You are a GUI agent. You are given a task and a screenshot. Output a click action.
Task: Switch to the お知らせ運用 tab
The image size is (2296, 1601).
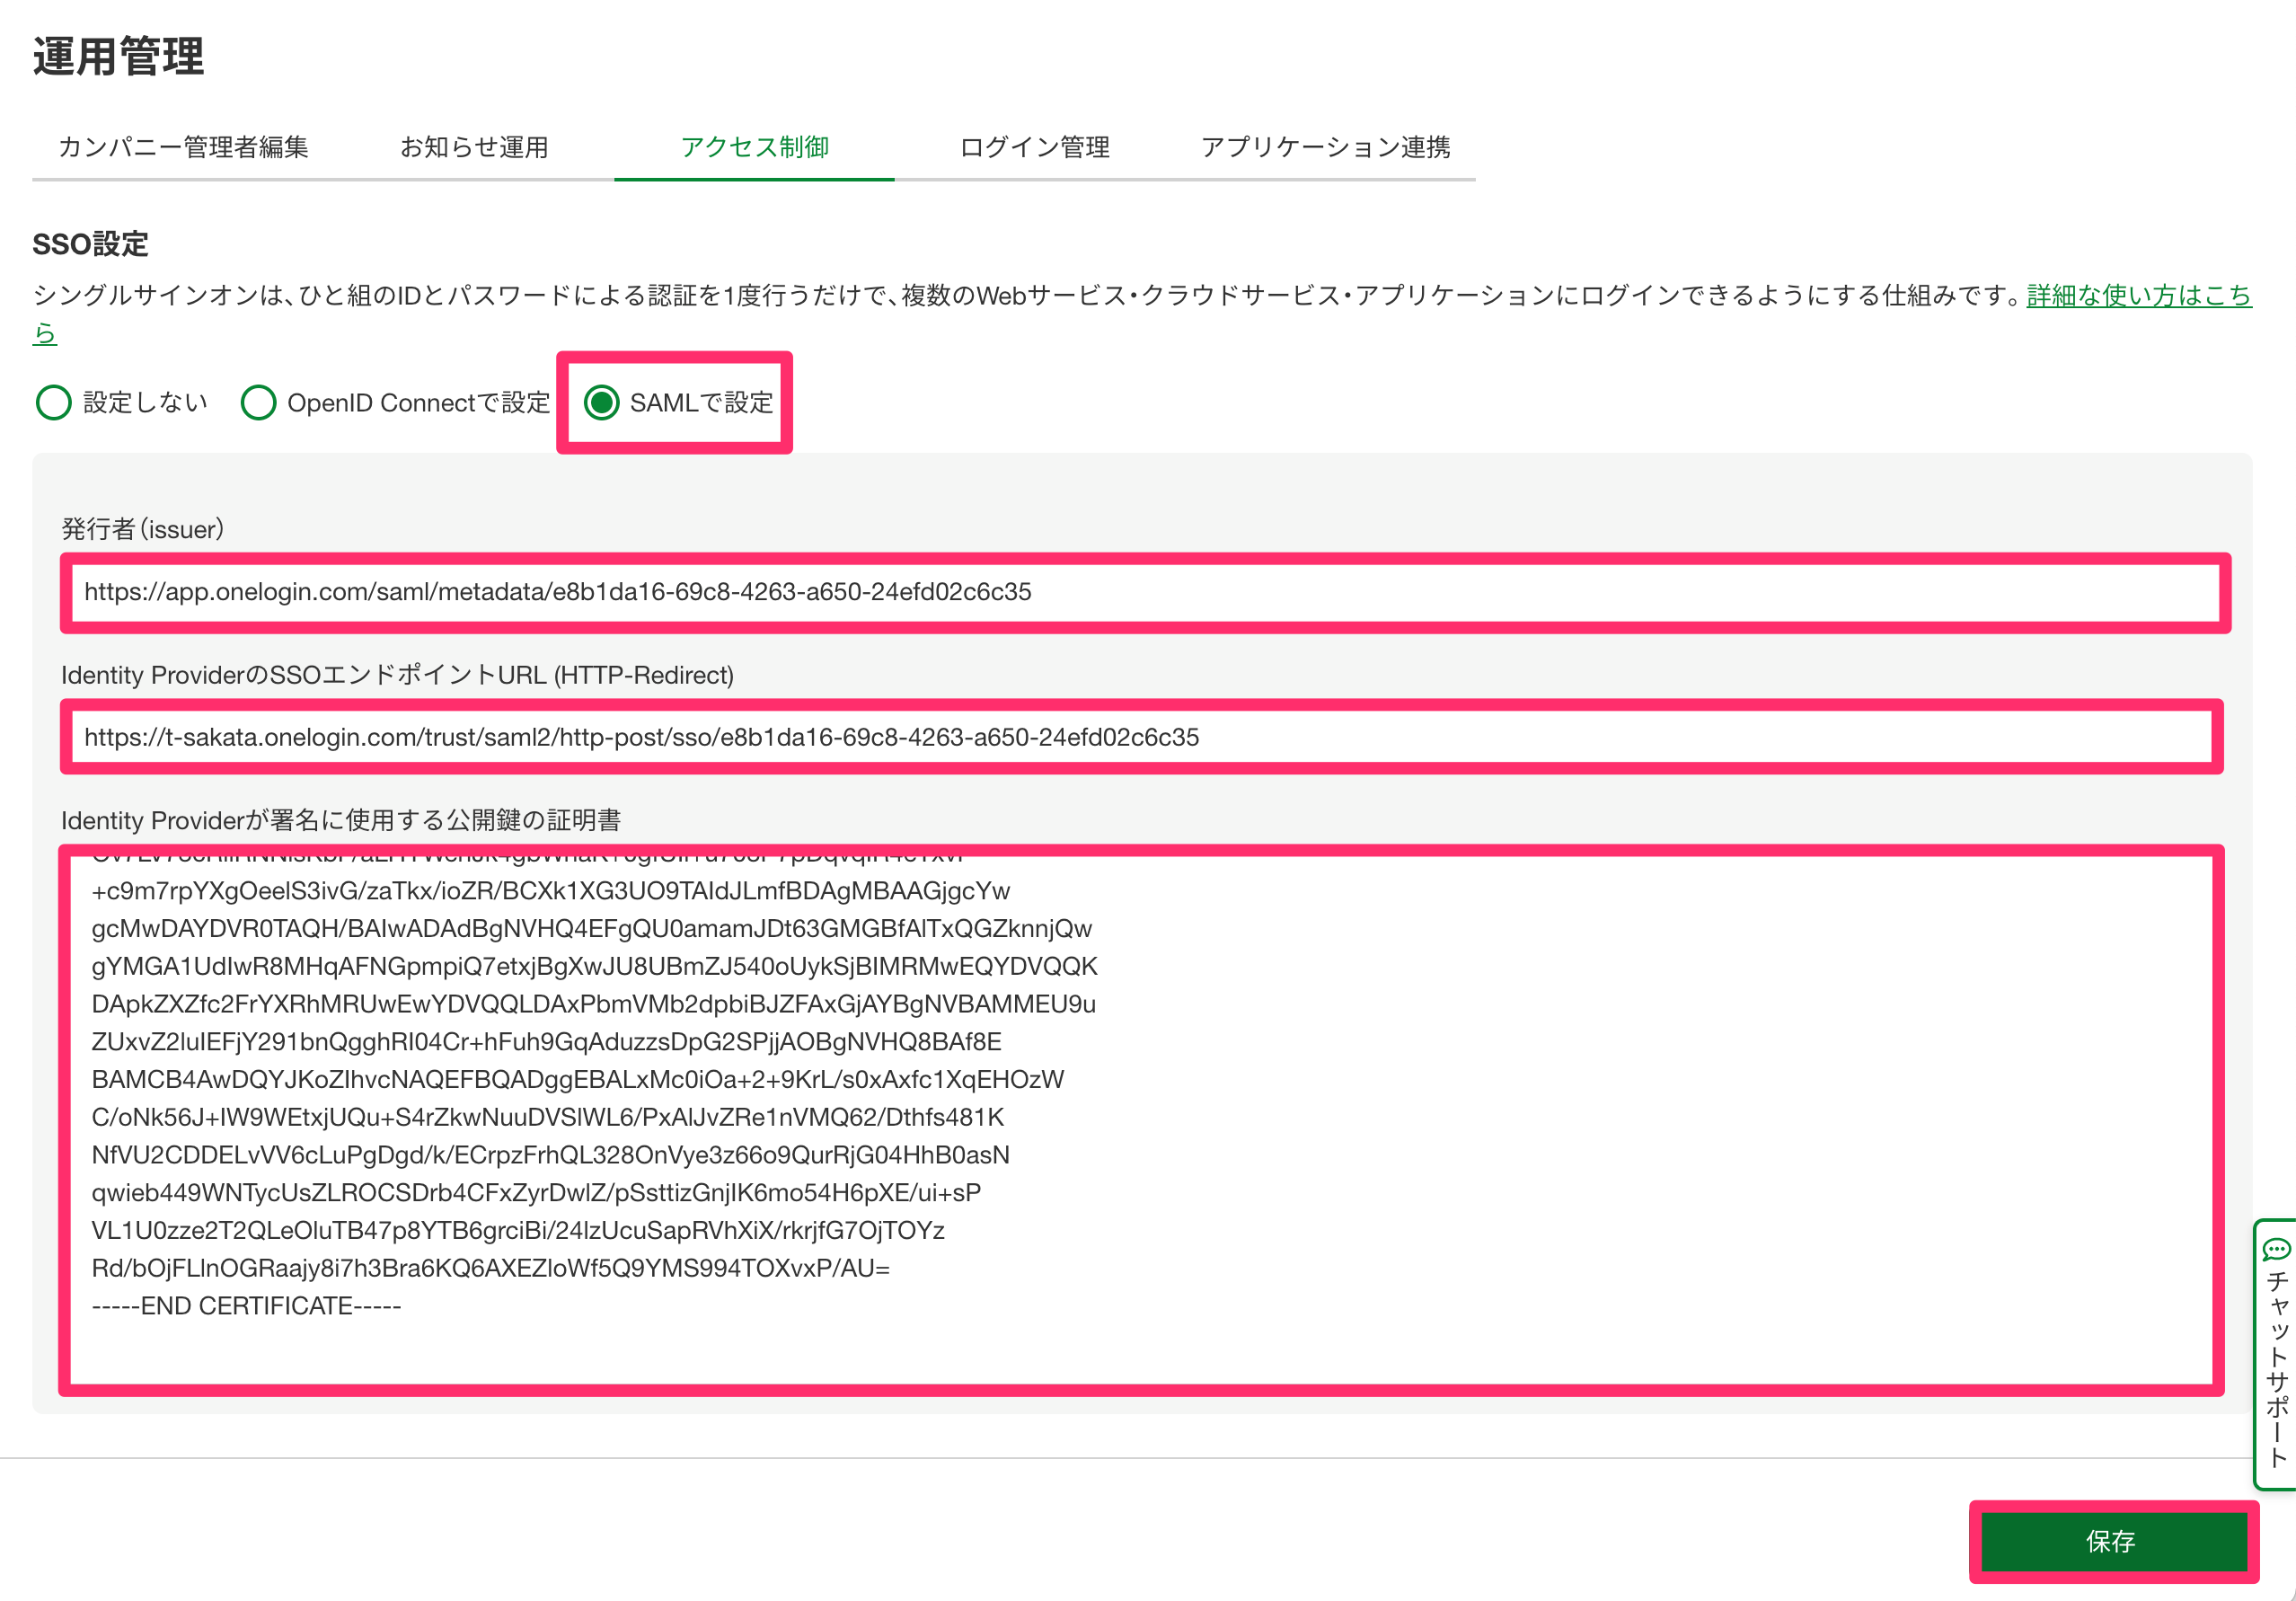tap(474, 147)
